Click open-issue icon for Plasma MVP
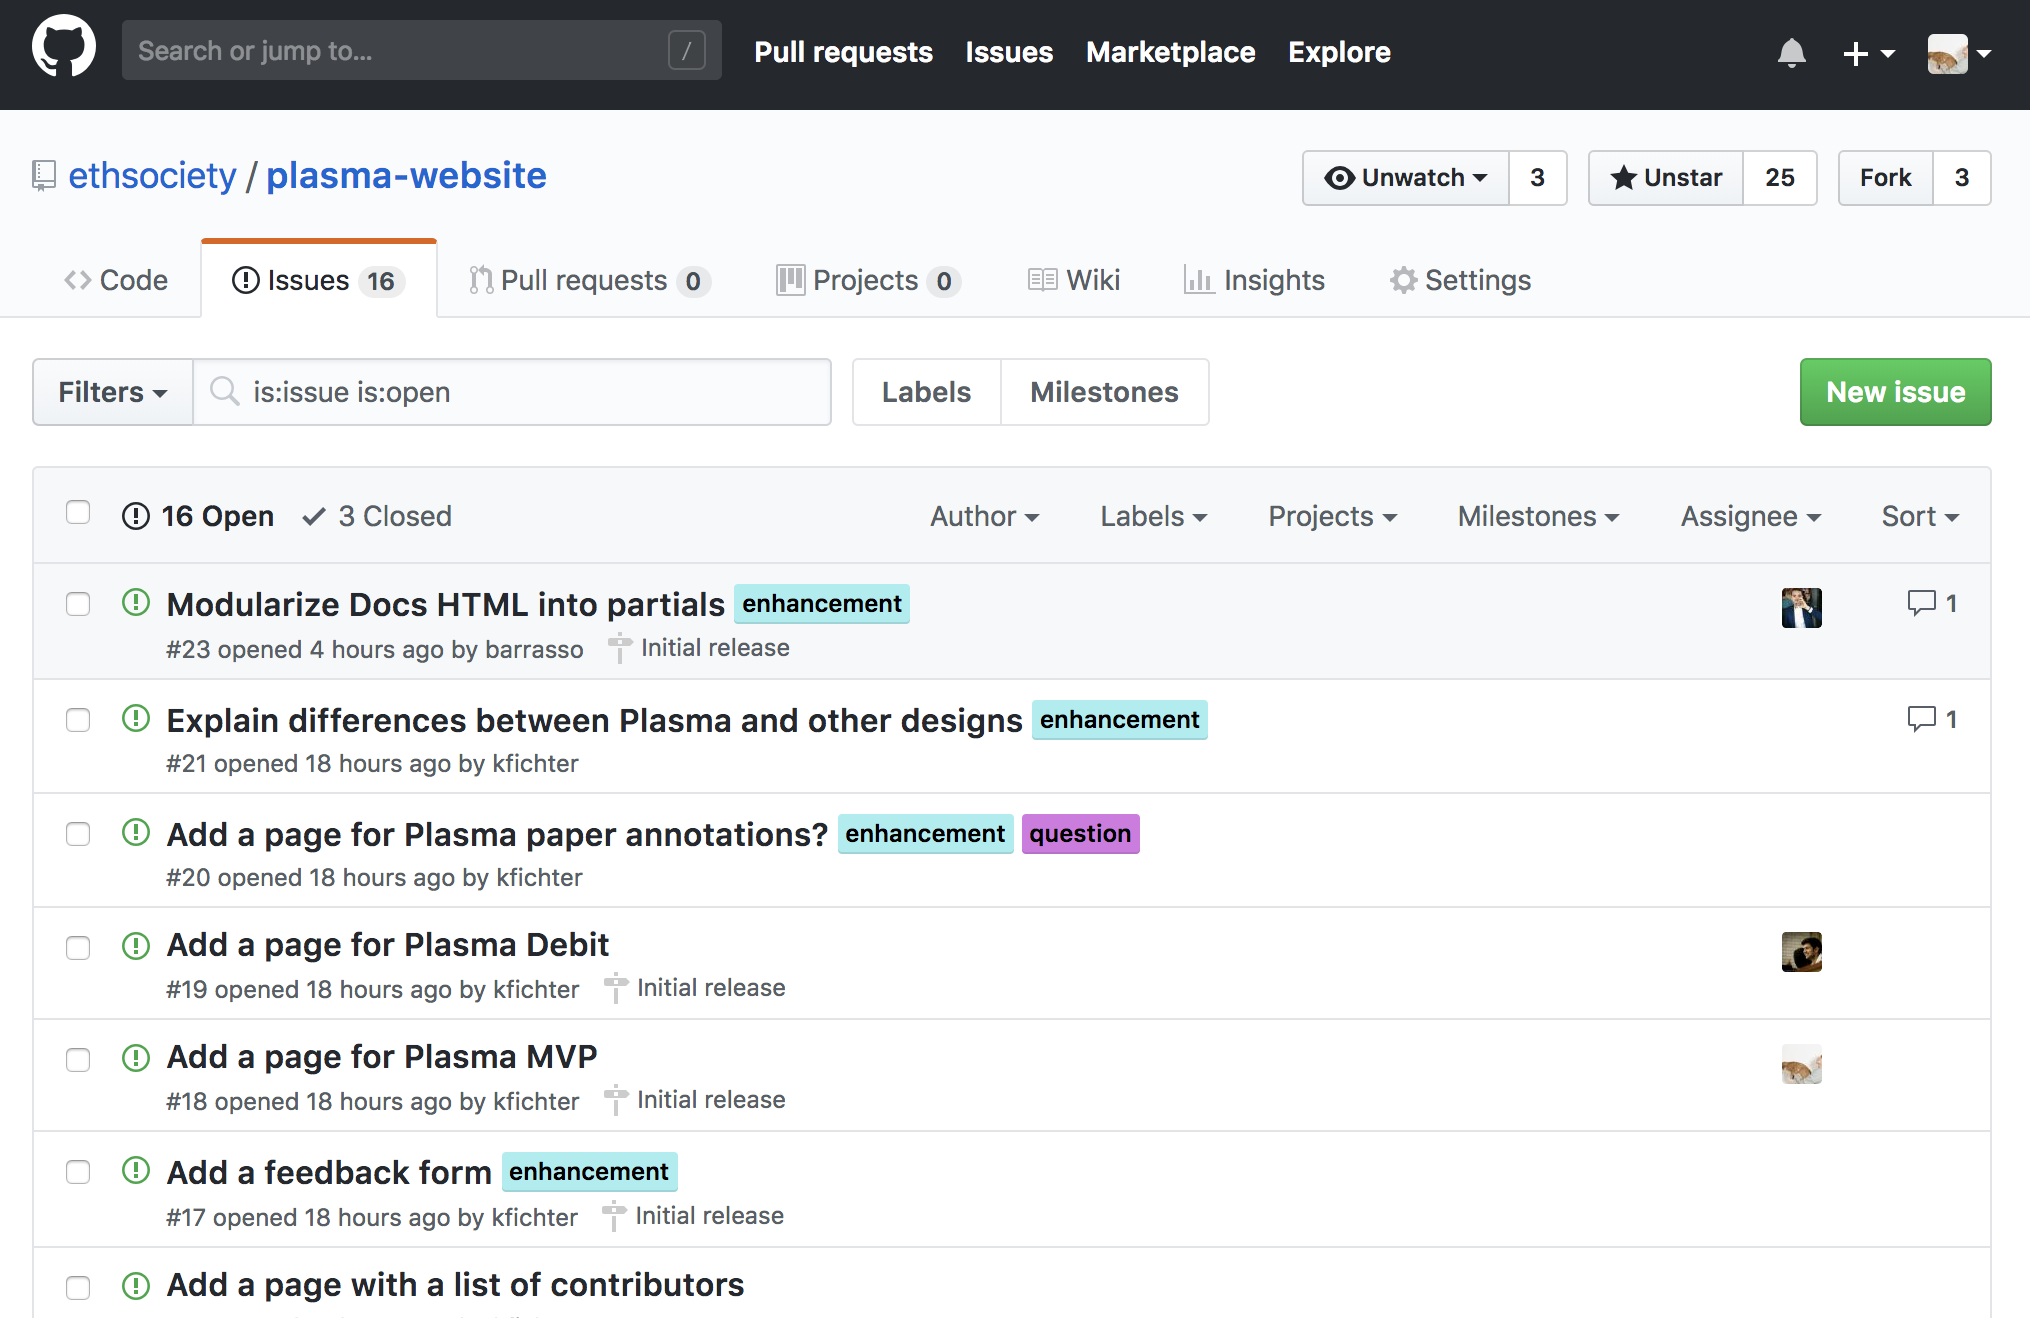Screen dimensions: 2030x1318 coord(136,1057)
